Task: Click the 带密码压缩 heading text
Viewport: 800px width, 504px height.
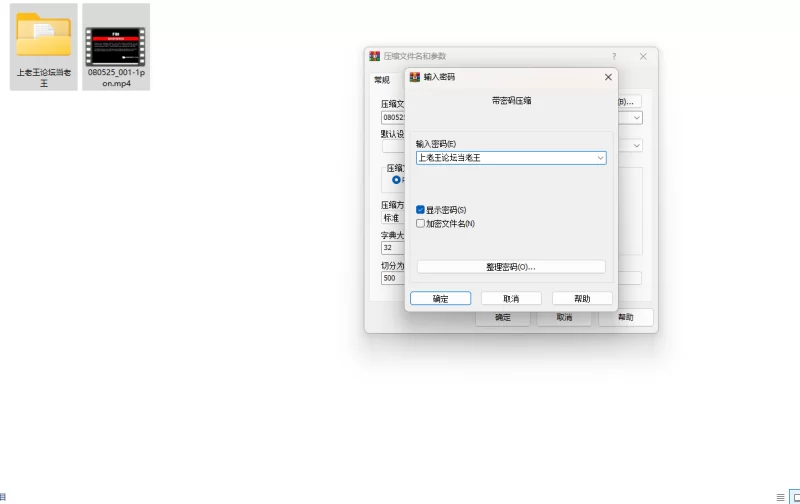Action: 511,100
